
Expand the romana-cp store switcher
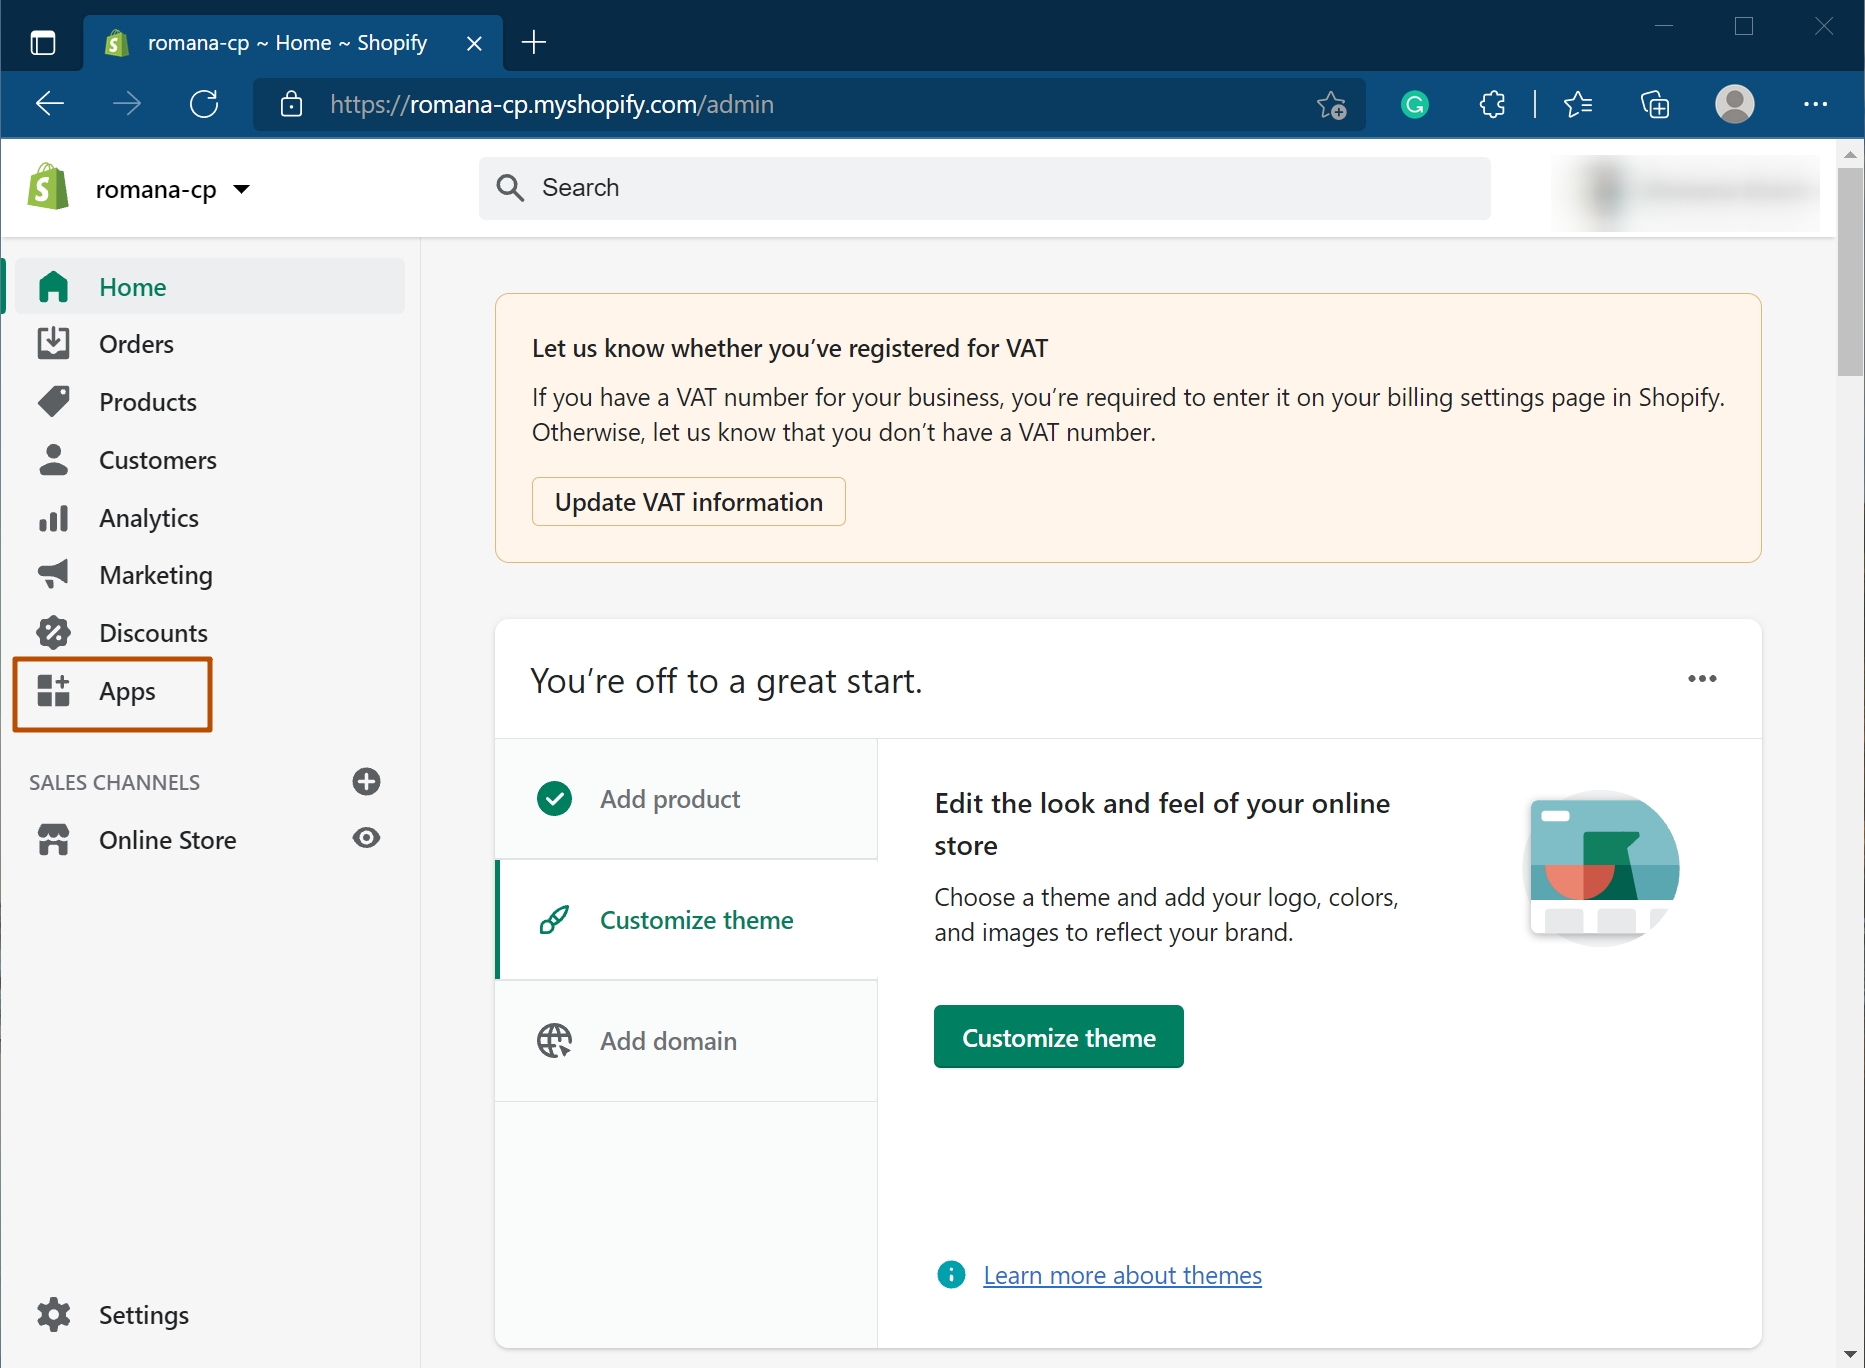point(171,189)
